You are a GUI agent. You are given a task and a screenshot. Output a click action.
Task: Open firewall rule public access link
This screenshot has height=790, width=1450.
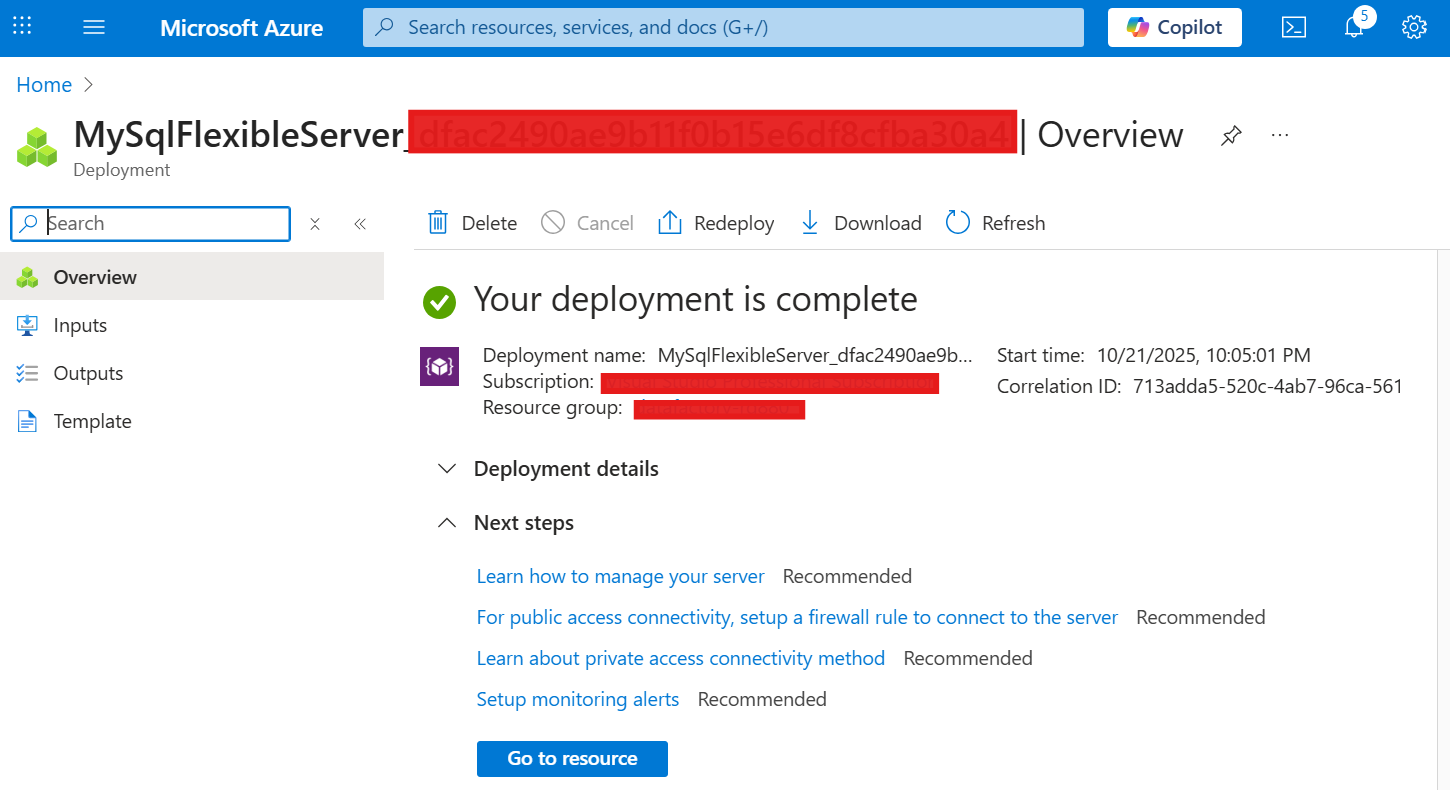(x=797, y=618)
